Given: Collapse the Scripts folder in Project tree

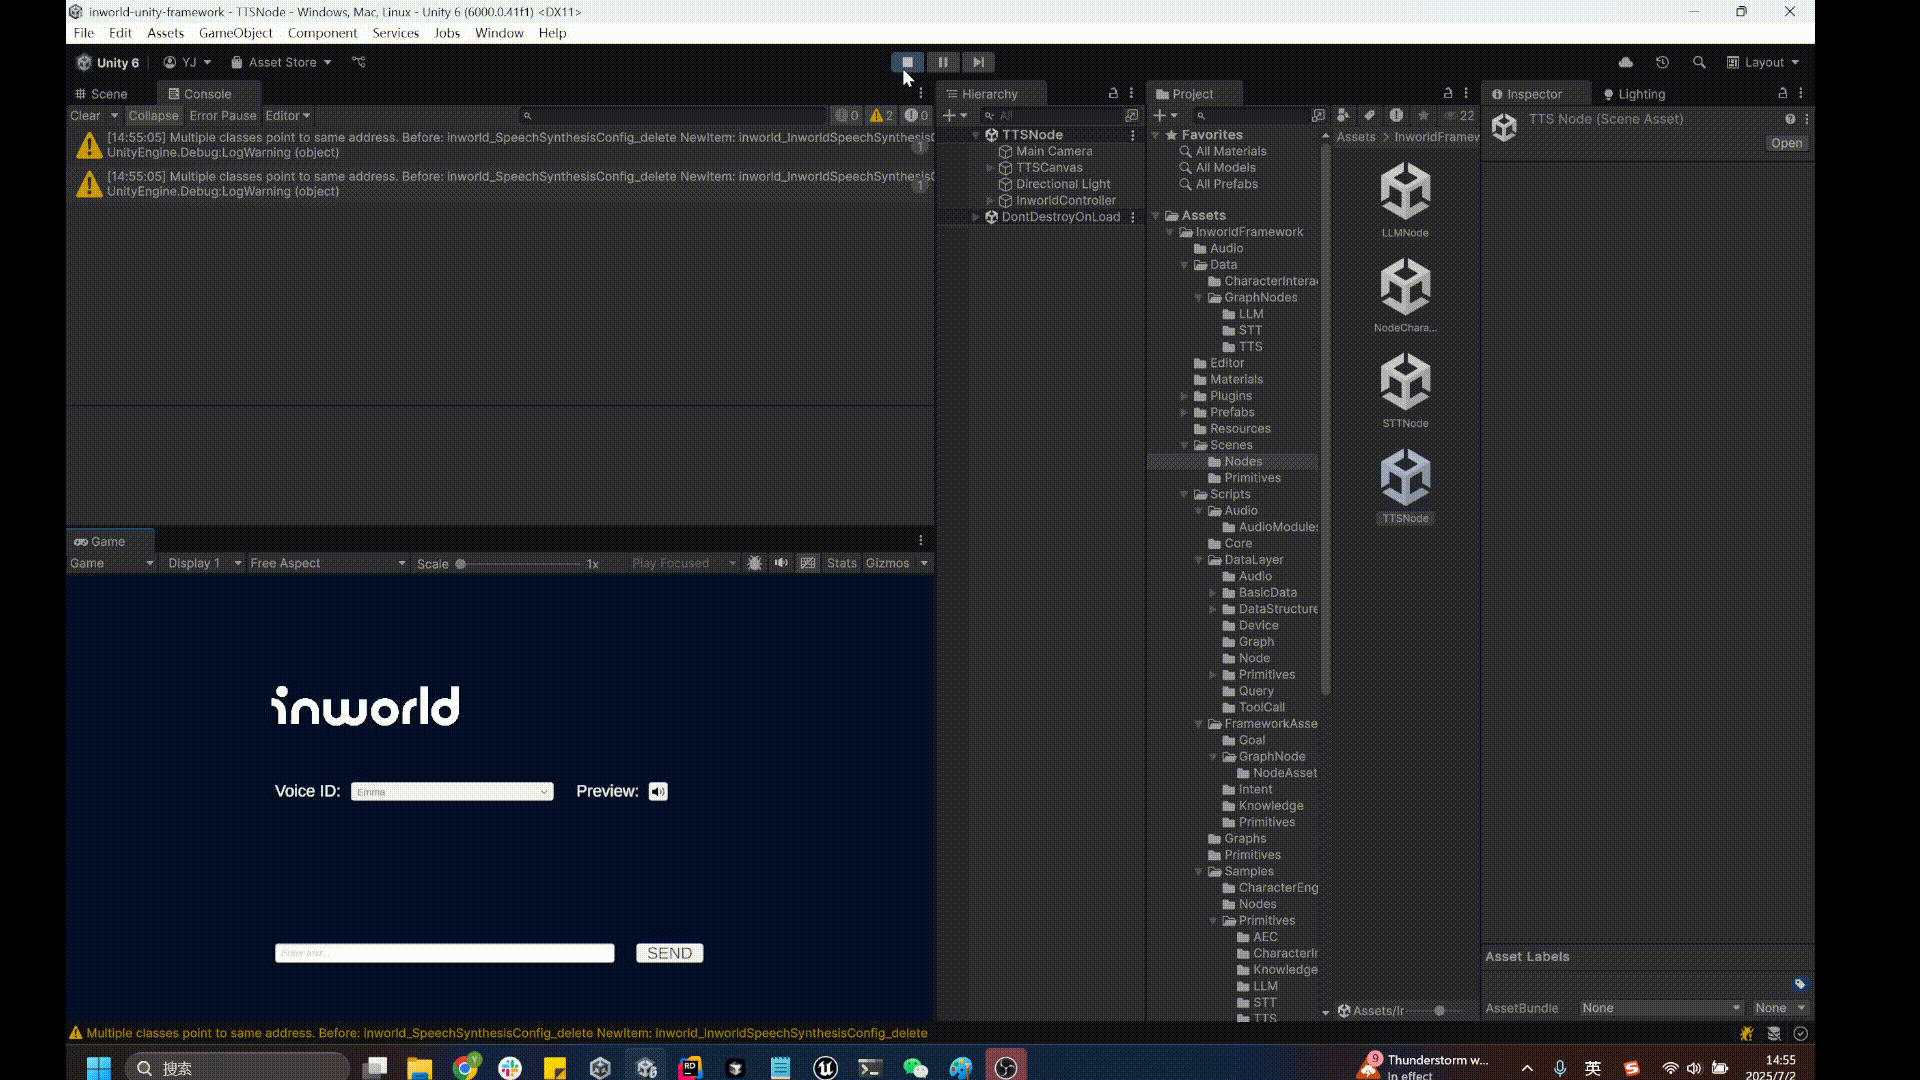Looking at the screenshot, I should coord(1185,494).
